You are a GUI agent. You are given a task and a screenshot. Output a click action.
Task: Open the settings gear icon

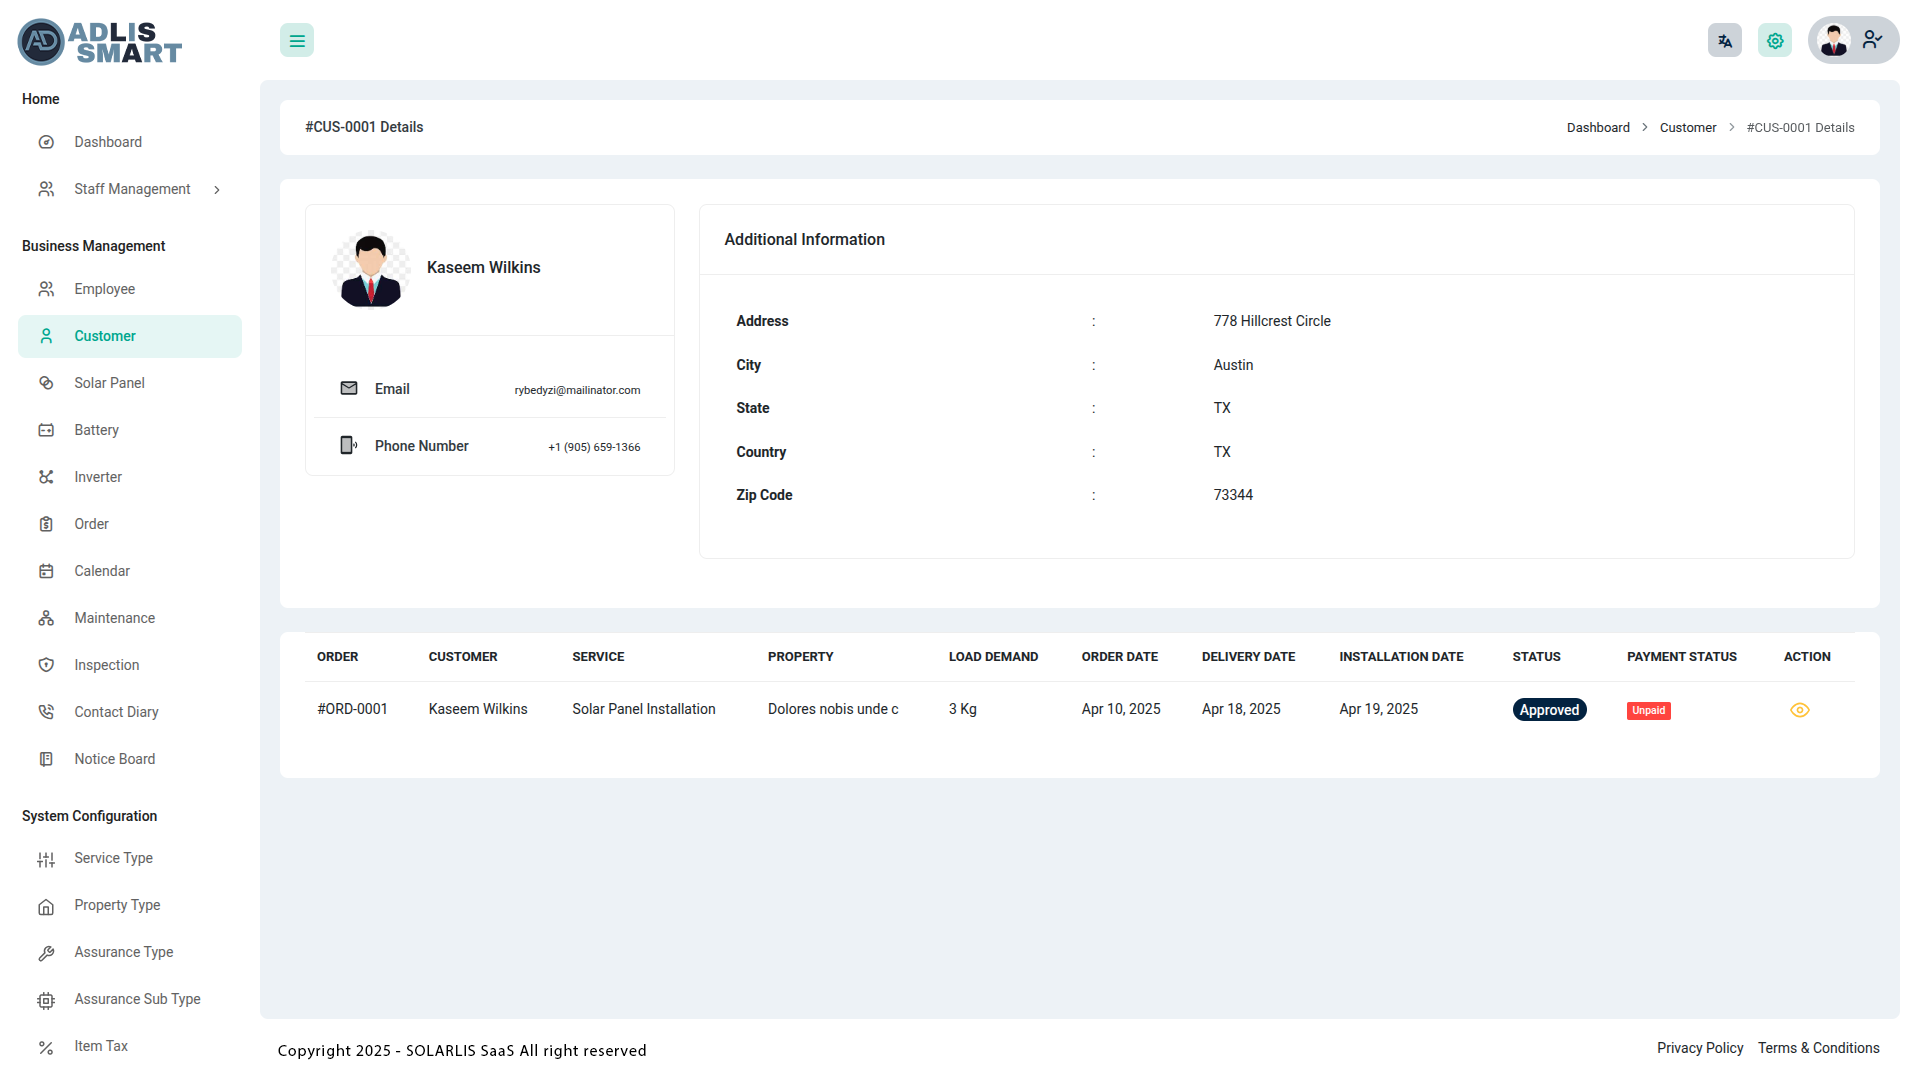coord(1774,41)
